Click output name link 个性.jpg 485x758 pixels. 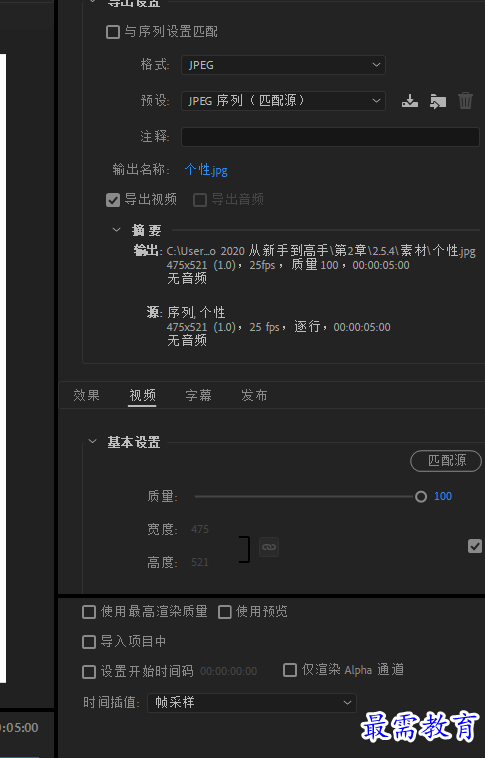pos(206,170)
